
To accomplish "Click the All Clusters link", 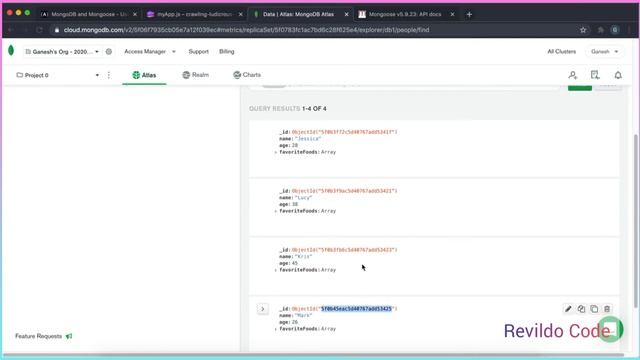I will coord(561,51).
